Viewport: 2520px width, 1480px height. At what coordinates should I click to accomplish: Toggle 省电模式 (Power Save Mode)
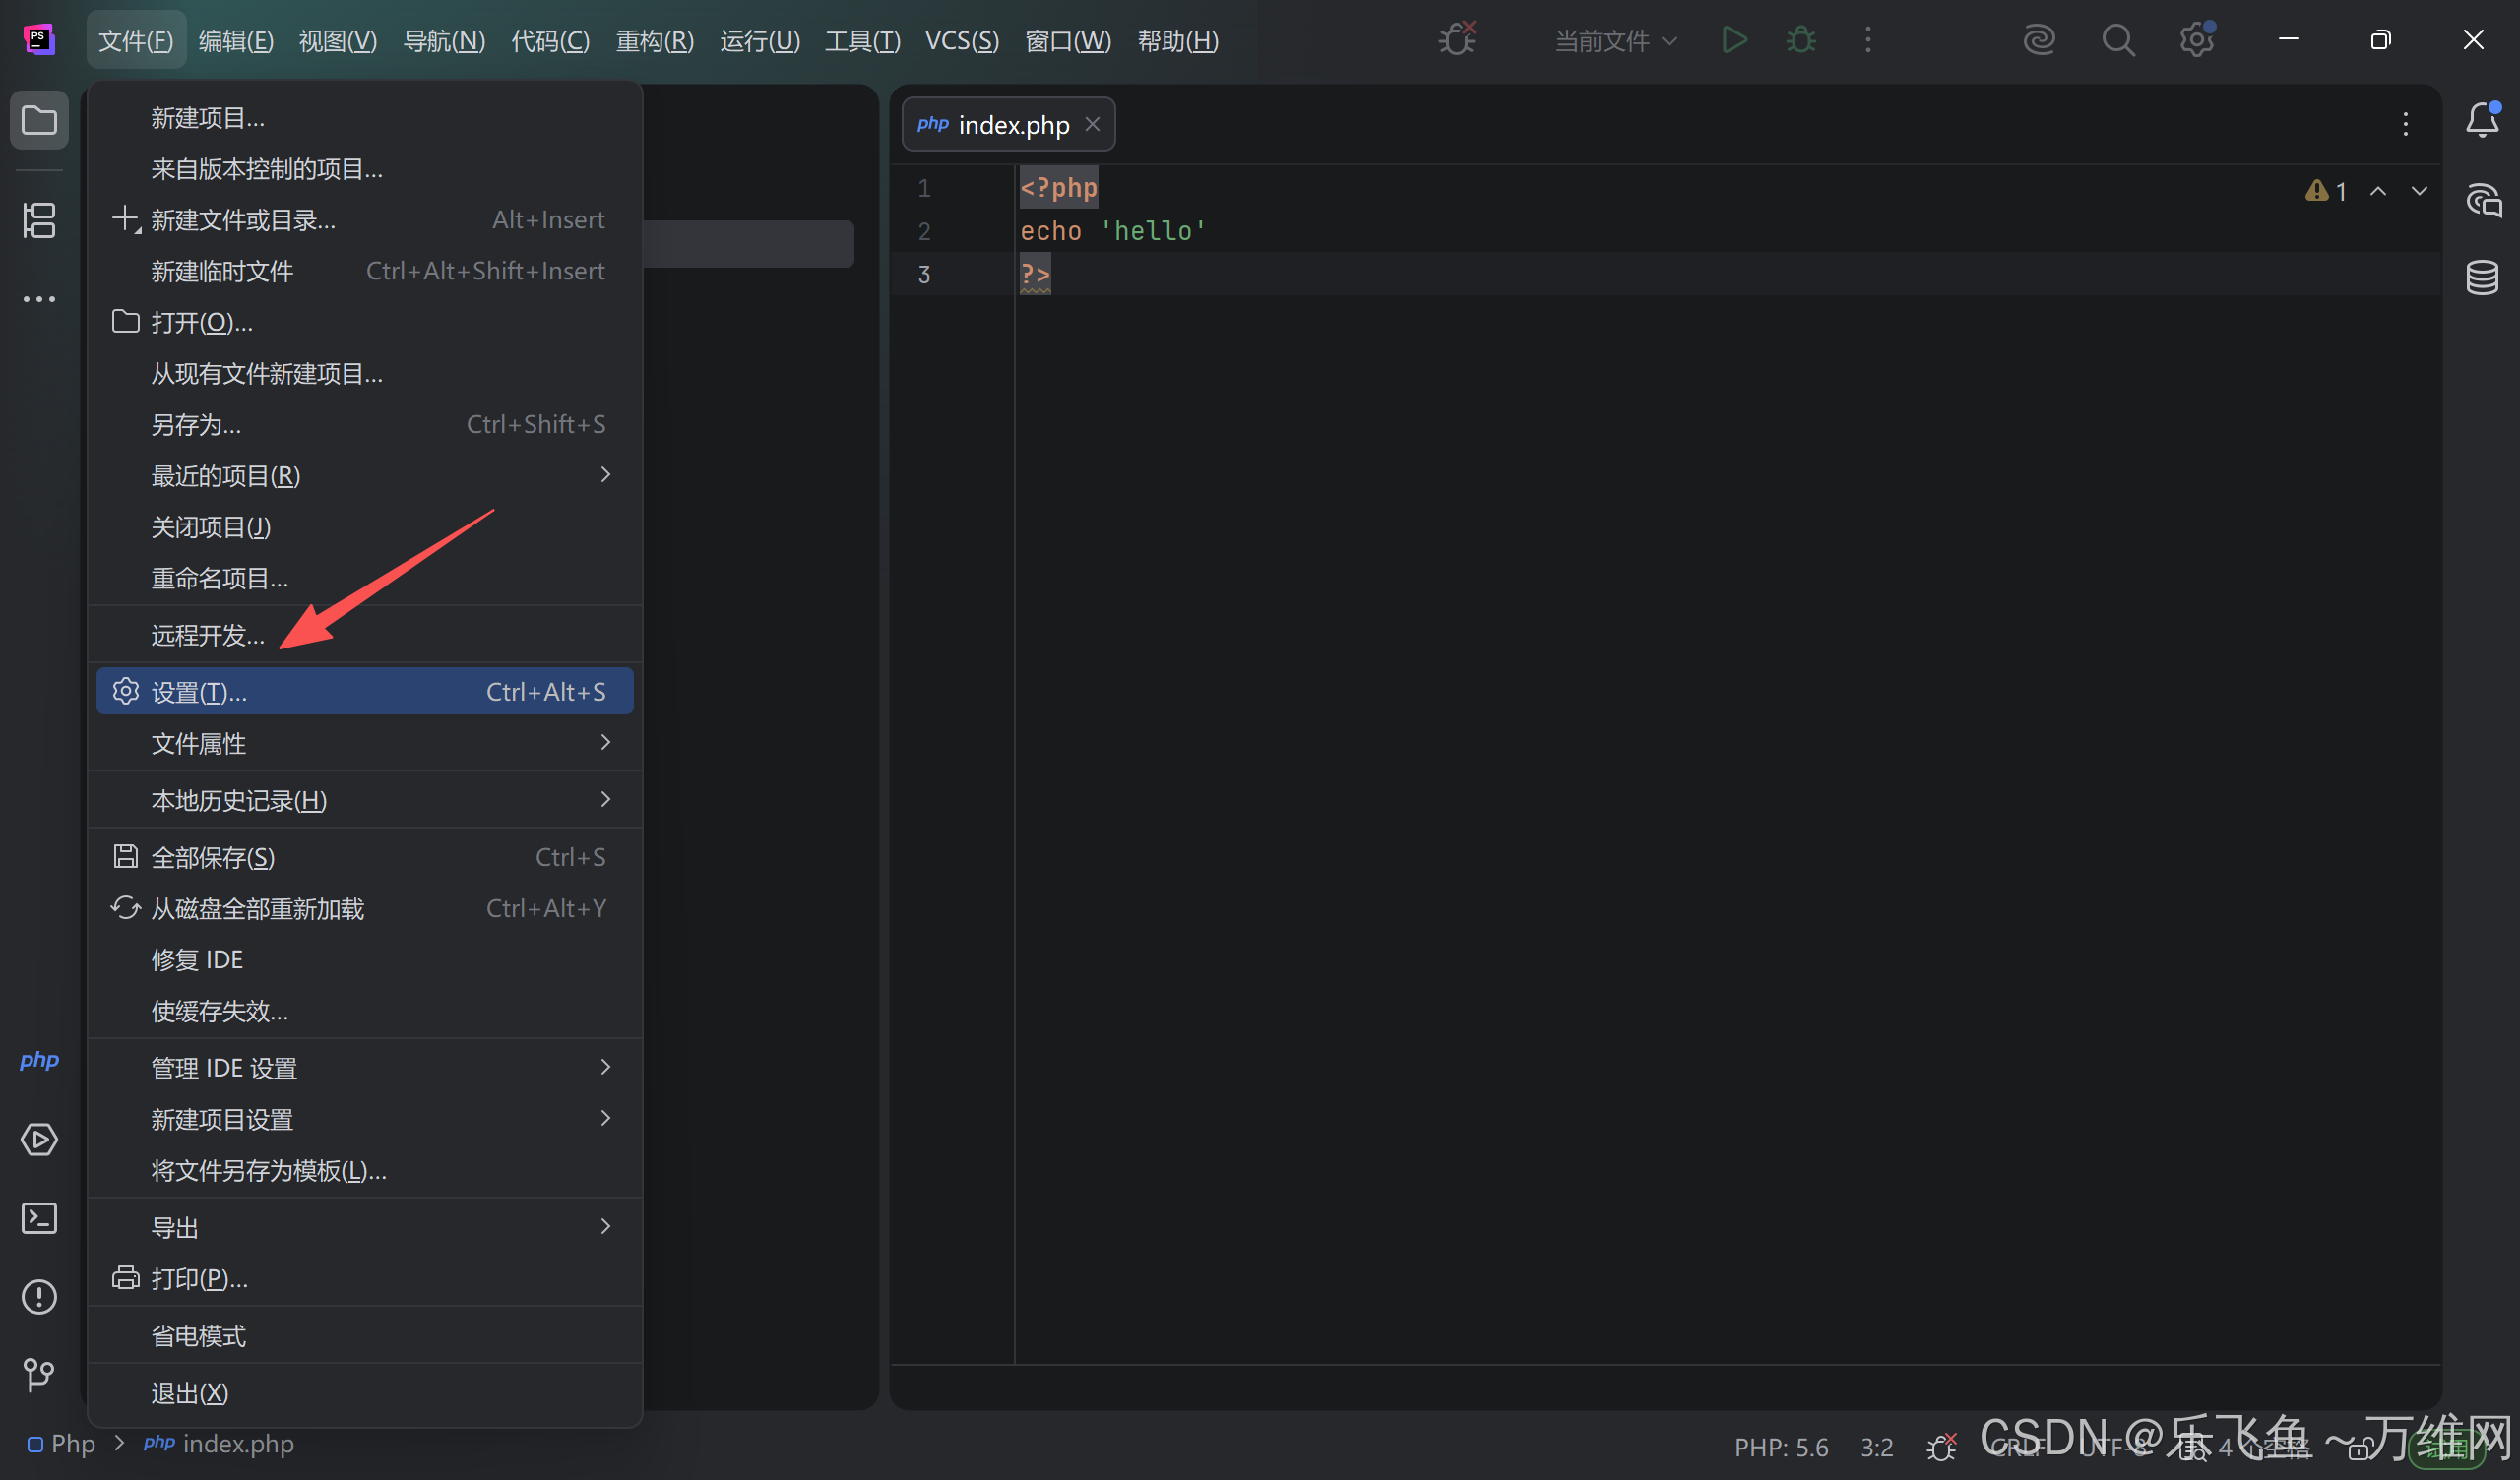(x=198, y=1336)
